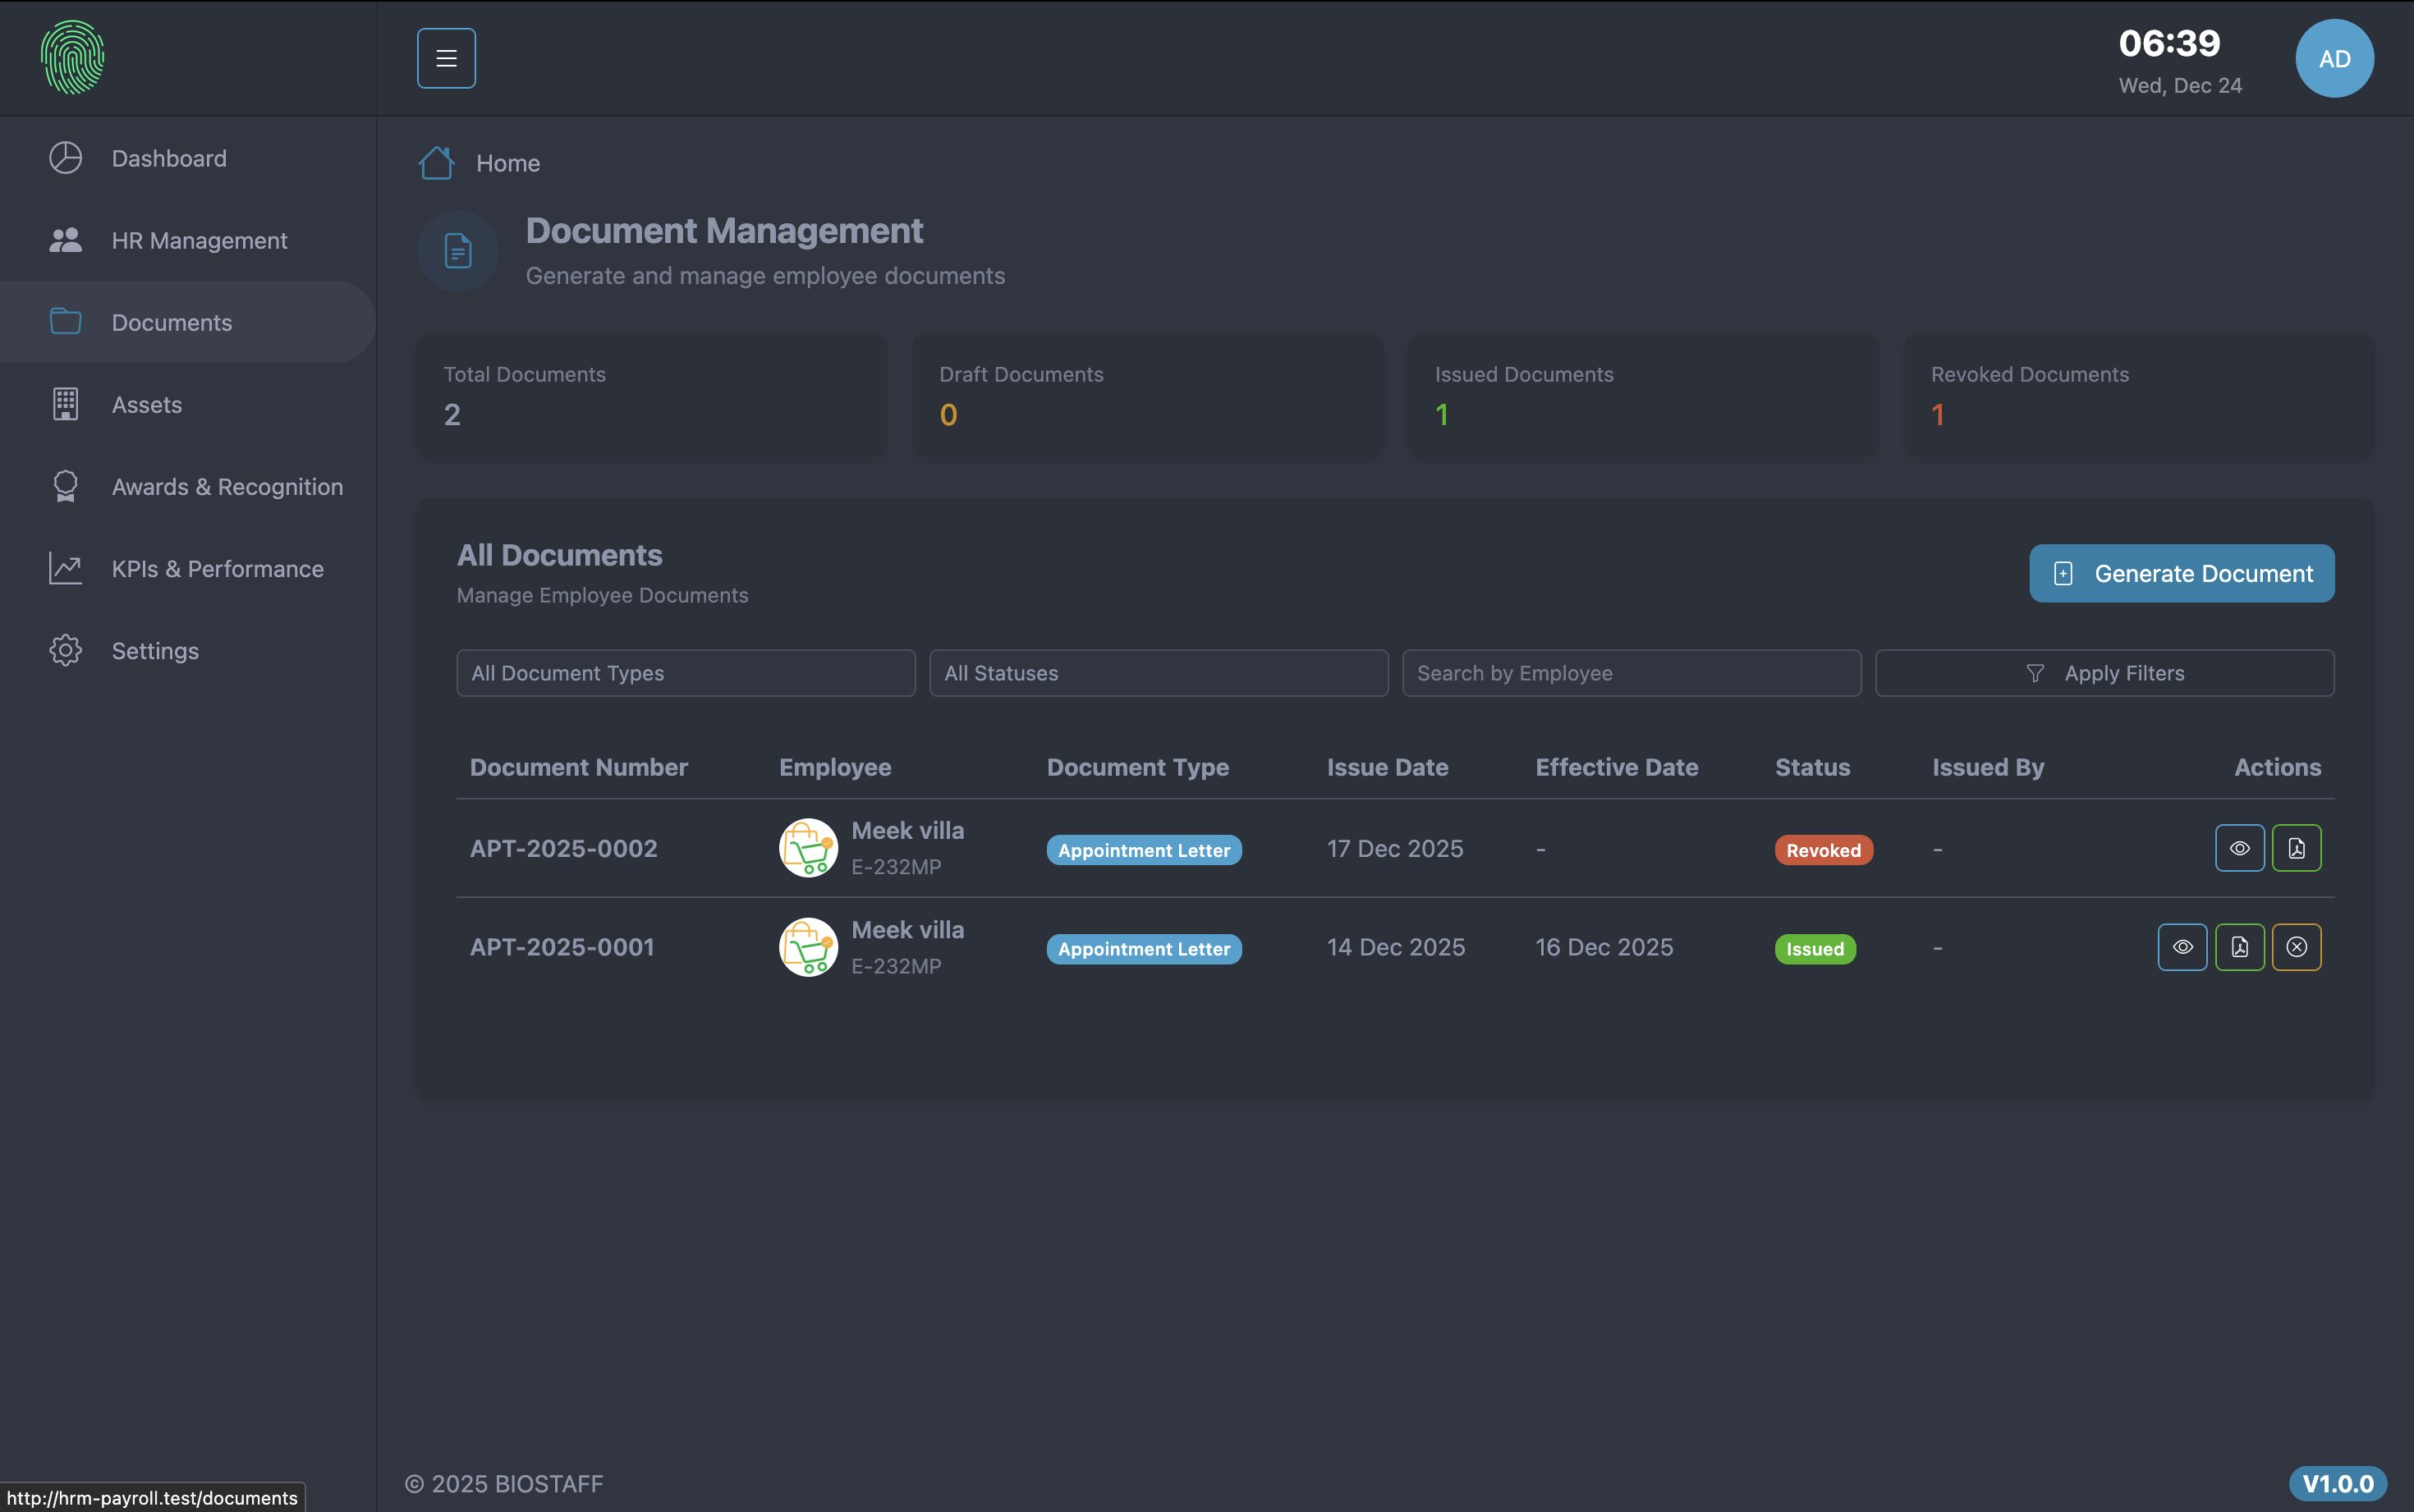Expand the All Document Types dropdown
The height and width of the screenshot is (1512, 2414).
click(x=685, y=673)
